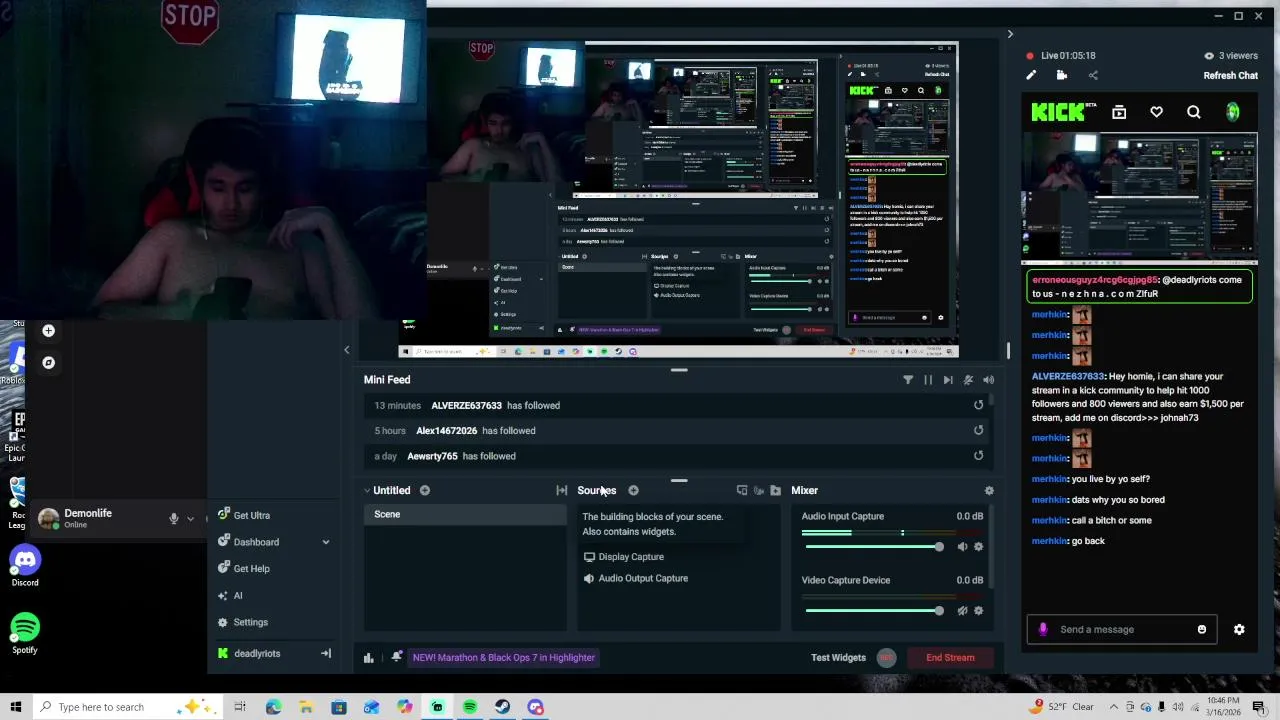Viewport: 1280px width, 720px height.
Task: Open Kick profile avatar in chat panel
Action: click(1232, 112)
